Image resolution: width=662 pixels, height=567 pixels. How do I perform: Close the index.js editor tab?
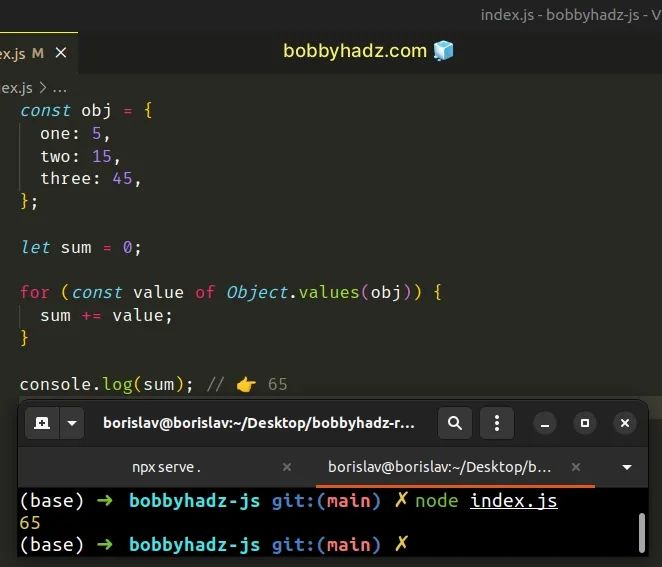coord(61,53)
